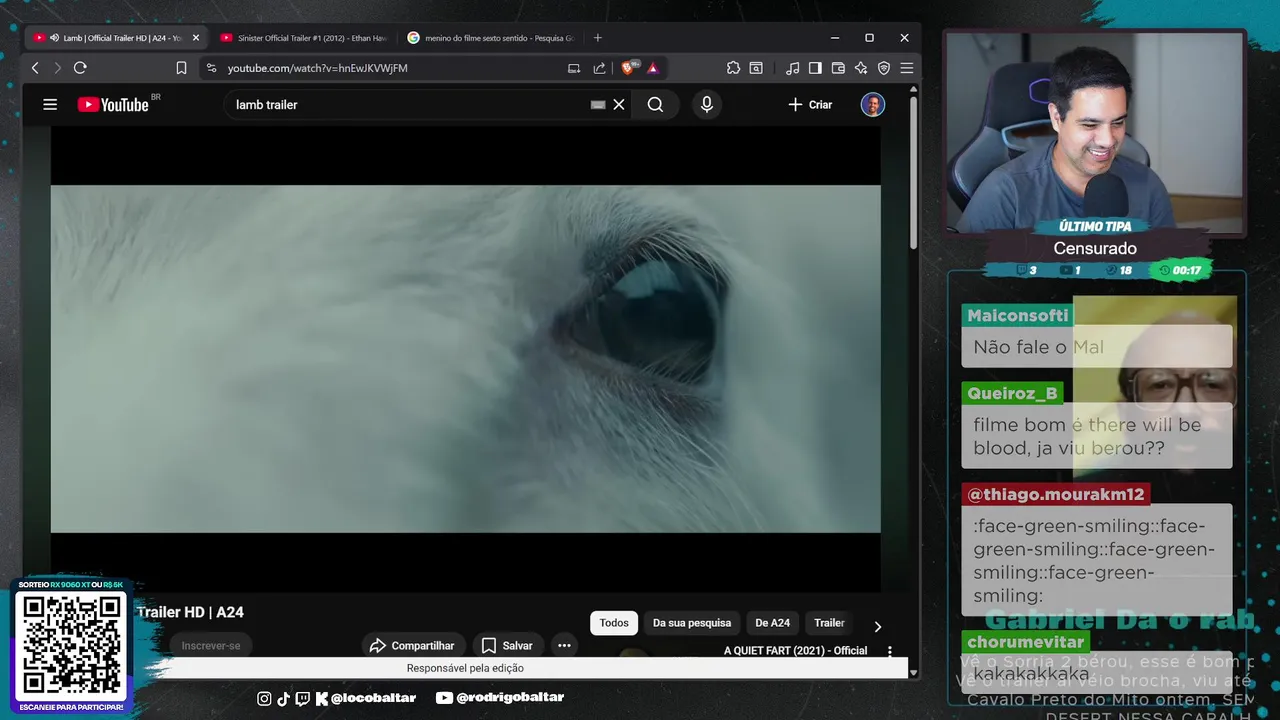Click the 'Censurado' último tipa label

pos(1095,248)
